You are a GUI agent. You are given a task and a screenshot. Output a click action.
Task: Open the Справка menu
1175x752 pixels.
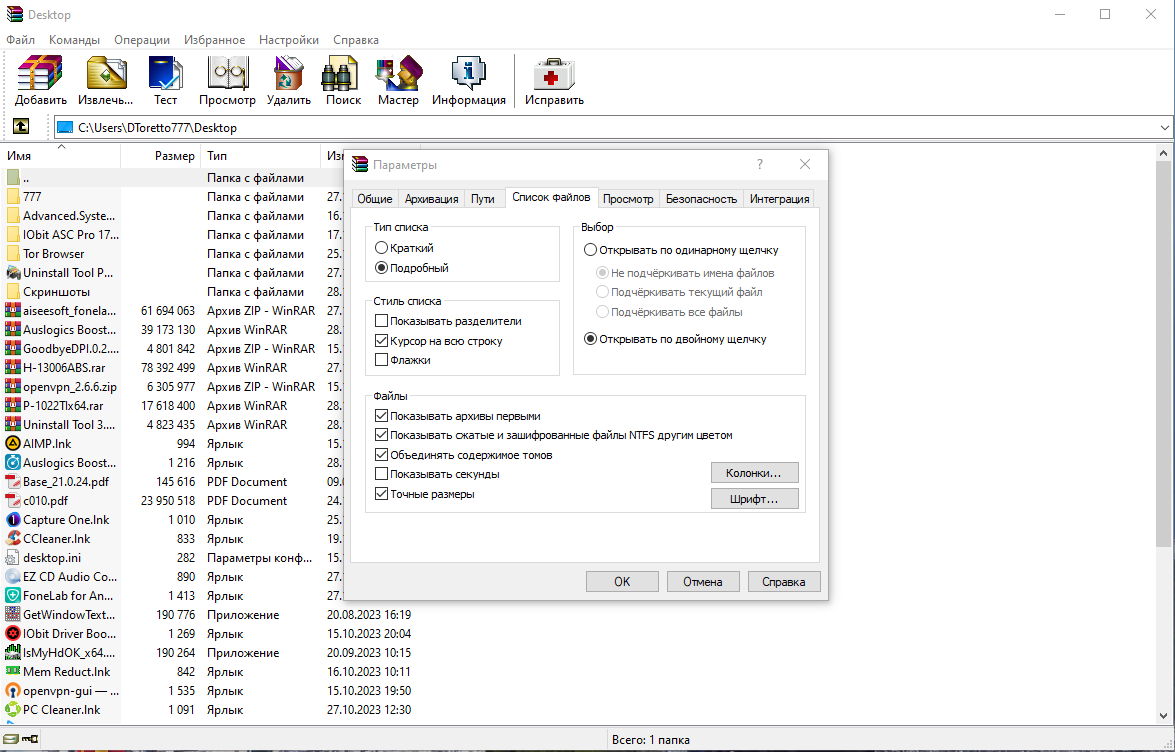(x=356, y=40)
